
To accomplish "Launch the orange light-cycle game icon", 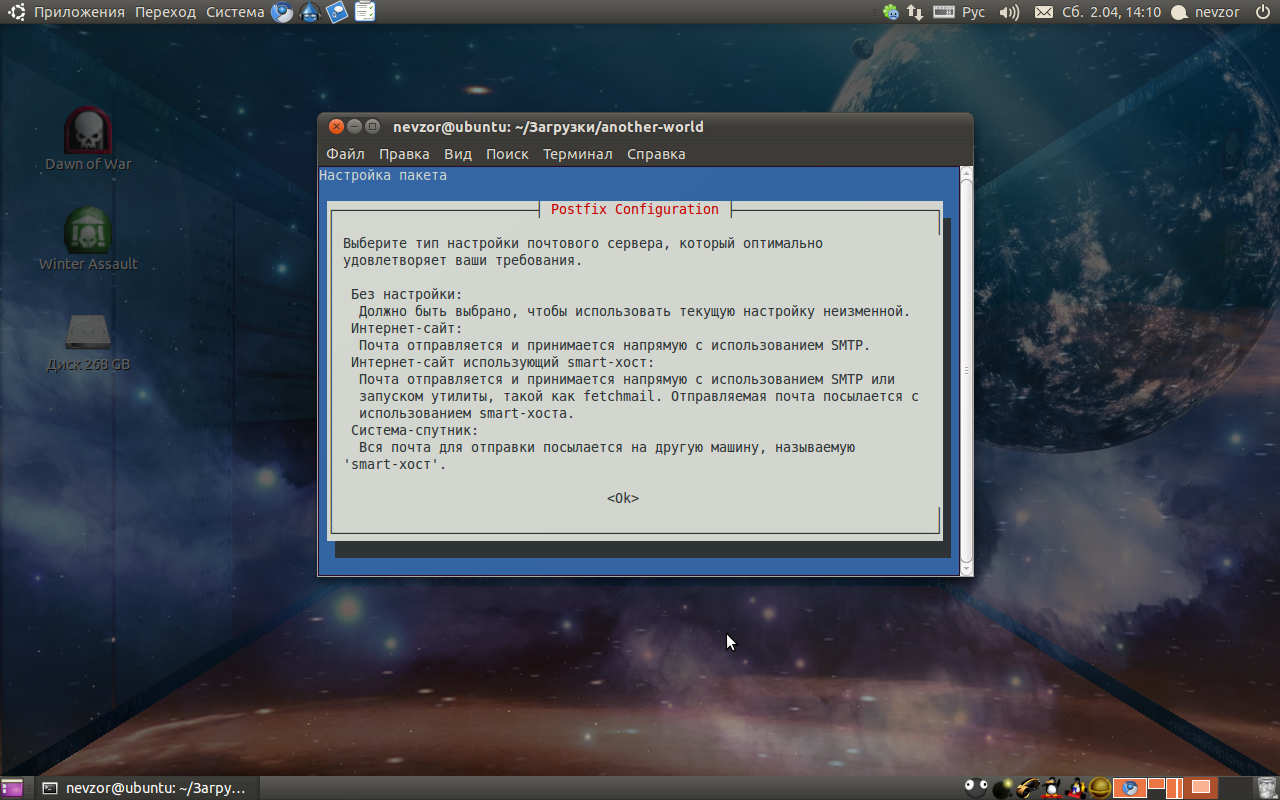I will pyautogui.click(x=1028, y=788).
